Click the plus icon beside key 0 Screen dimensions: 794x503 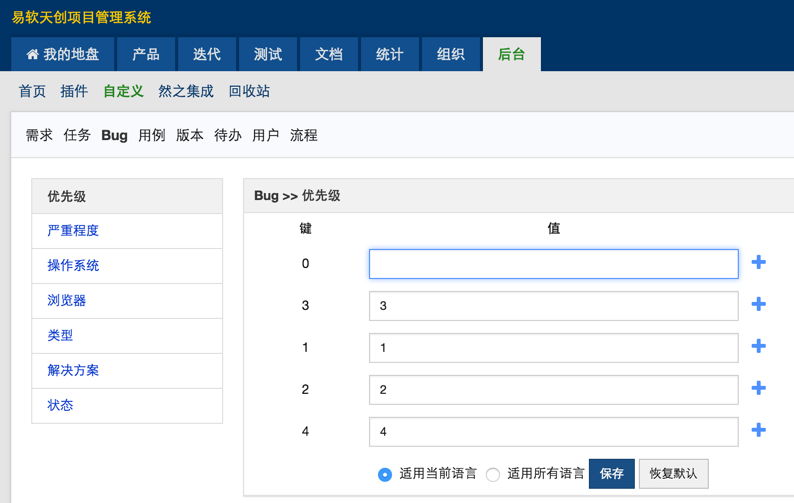(x=758, y=262)
